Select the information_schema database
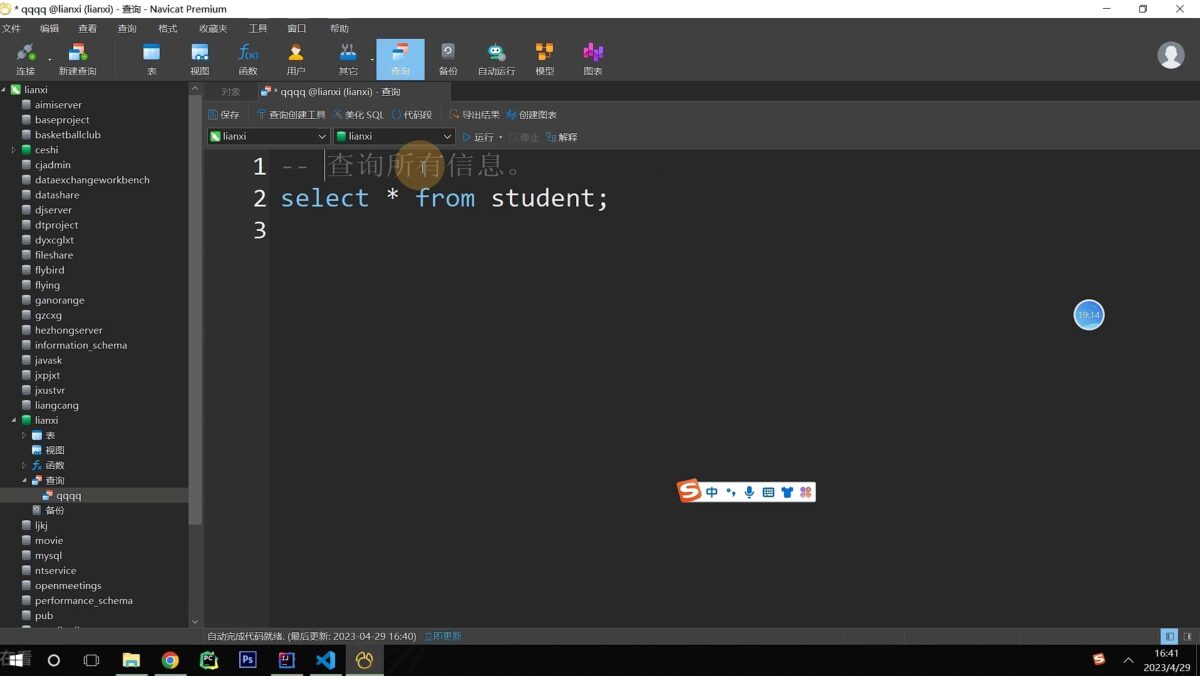Screen dimensions: 1200x676 (80, 345)
